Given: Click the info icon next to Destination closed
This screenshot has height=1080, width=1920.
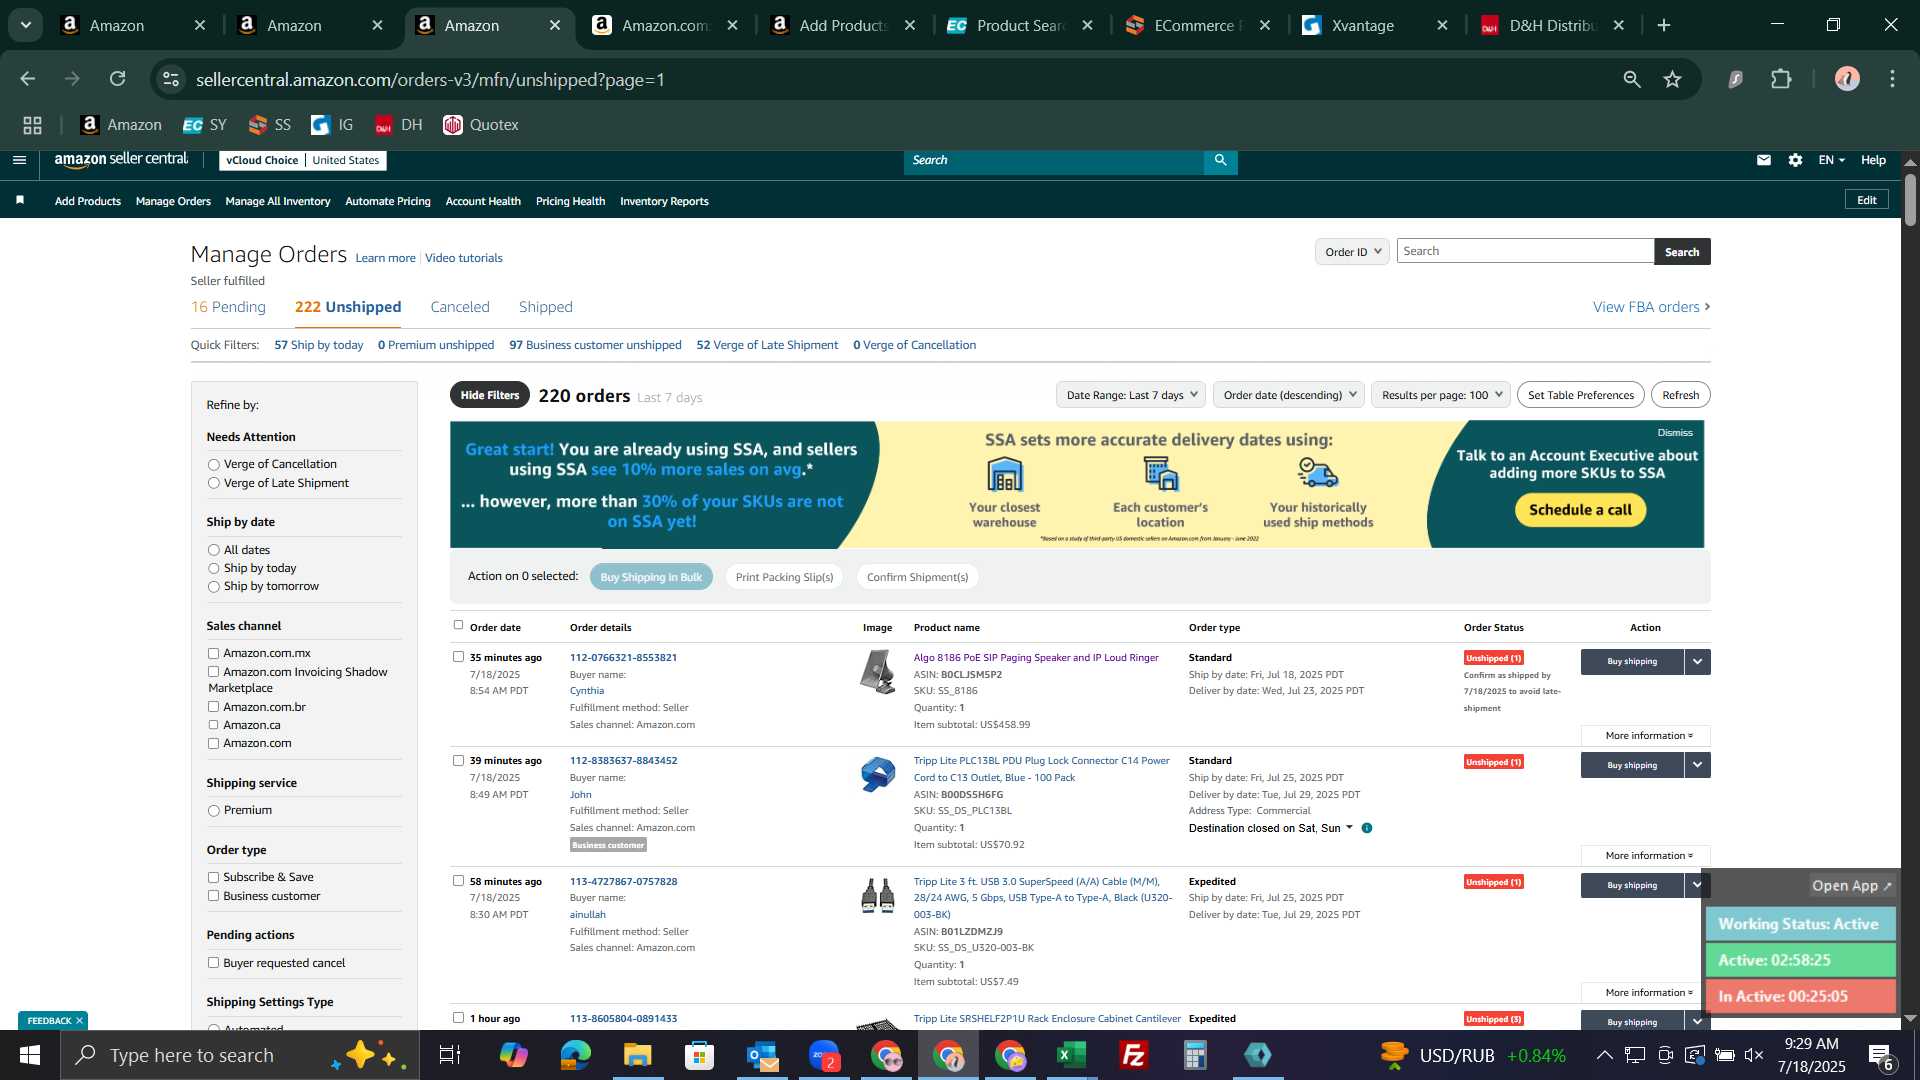Looking at the screenshot, I should point(1366,828).
